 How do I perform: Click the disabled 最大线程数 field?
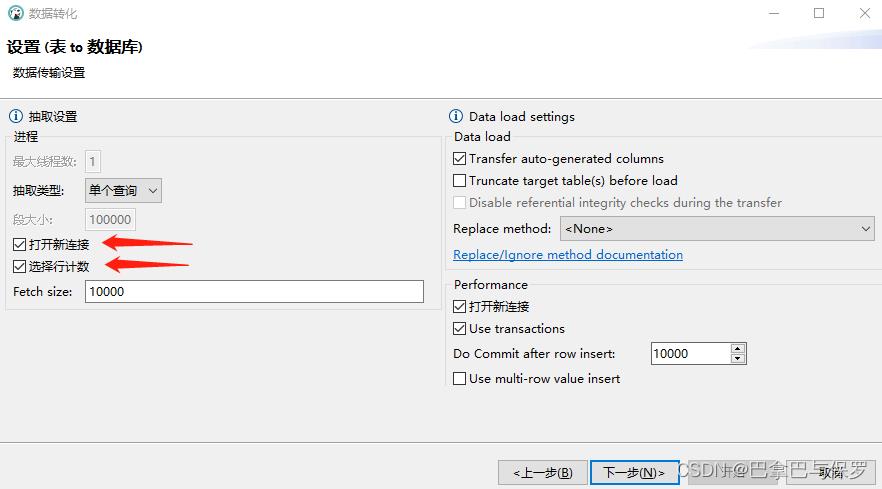(93, 161)
